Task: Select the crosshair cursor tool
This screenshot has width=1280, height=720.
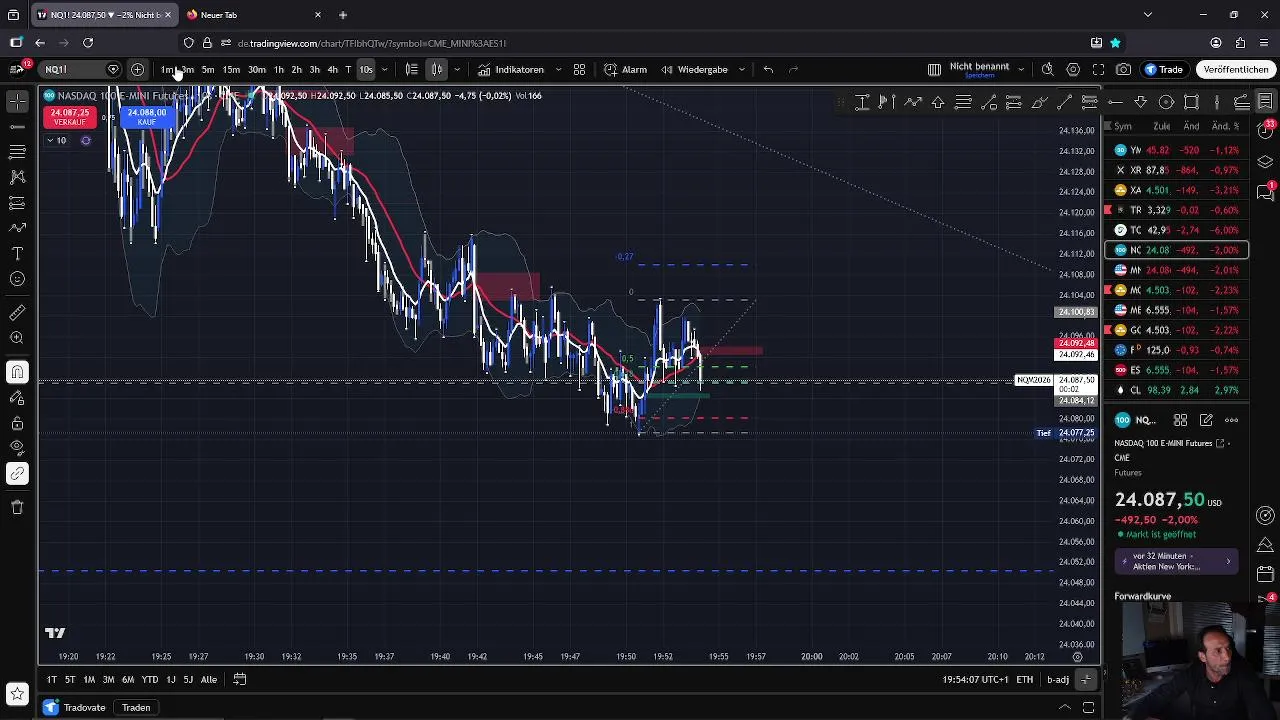Action: tap(17, 102)
